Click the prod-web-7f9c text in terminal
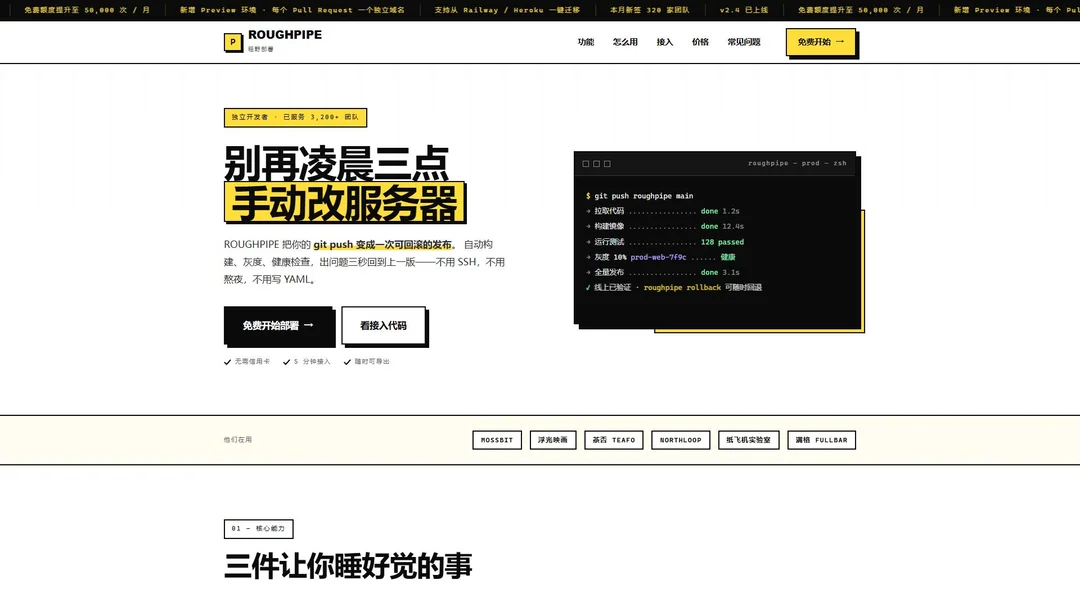Screen dimensions: 1080x607 click(x=658, y=257)
